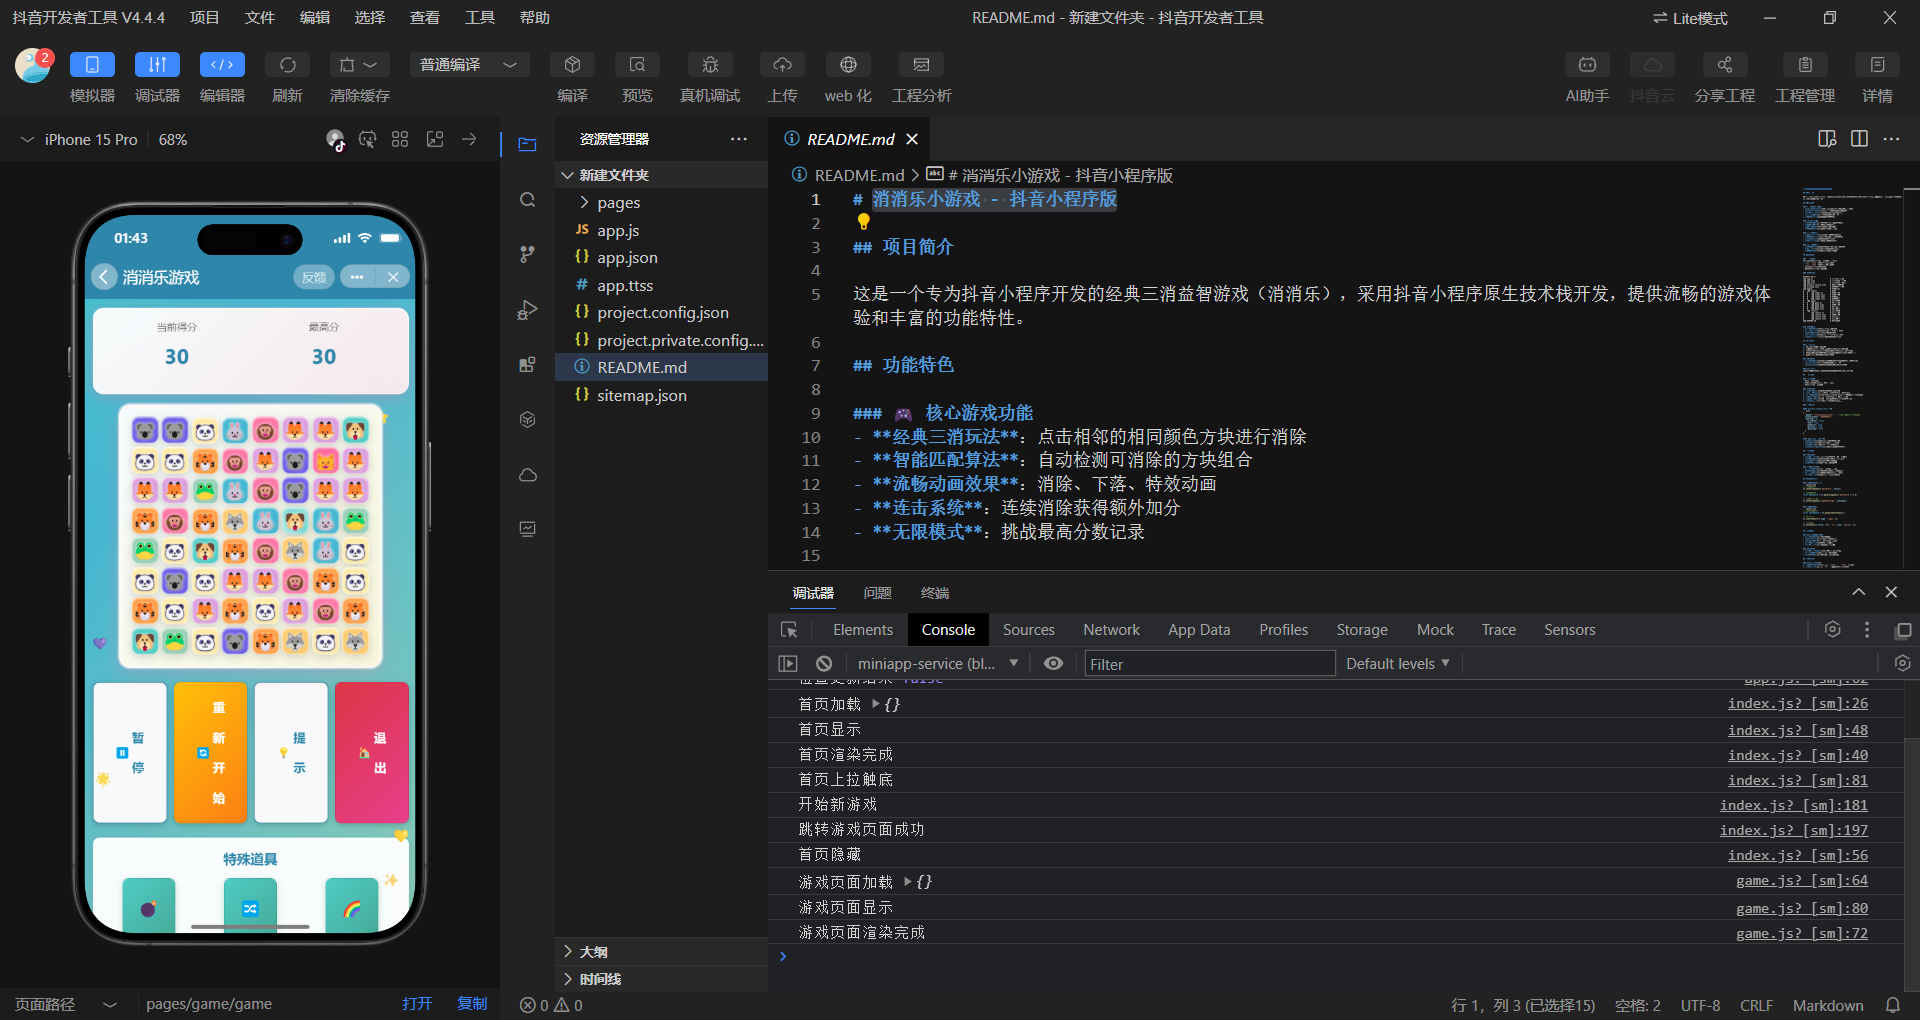The width and height of the screenshot is (1920, 1020).
Task: Click the console Filter input field
Action: click(1210, 664)
